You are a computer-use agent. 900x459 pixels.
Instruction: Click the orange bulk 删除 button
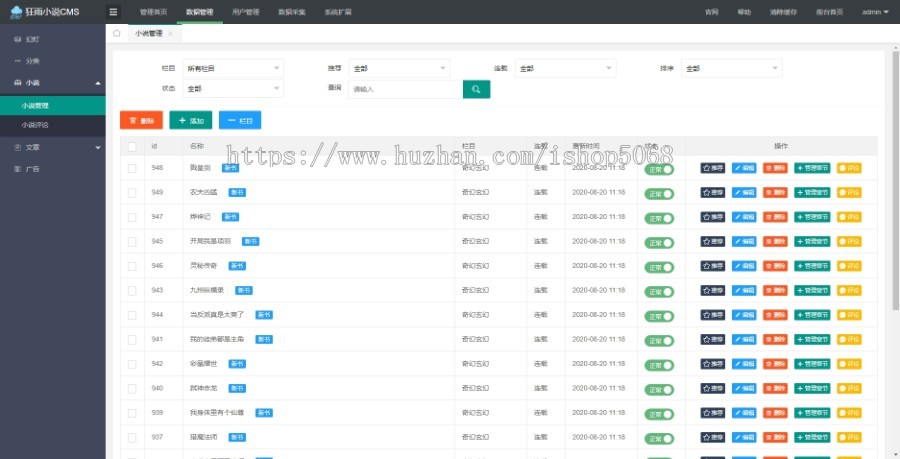click(140, 120)
